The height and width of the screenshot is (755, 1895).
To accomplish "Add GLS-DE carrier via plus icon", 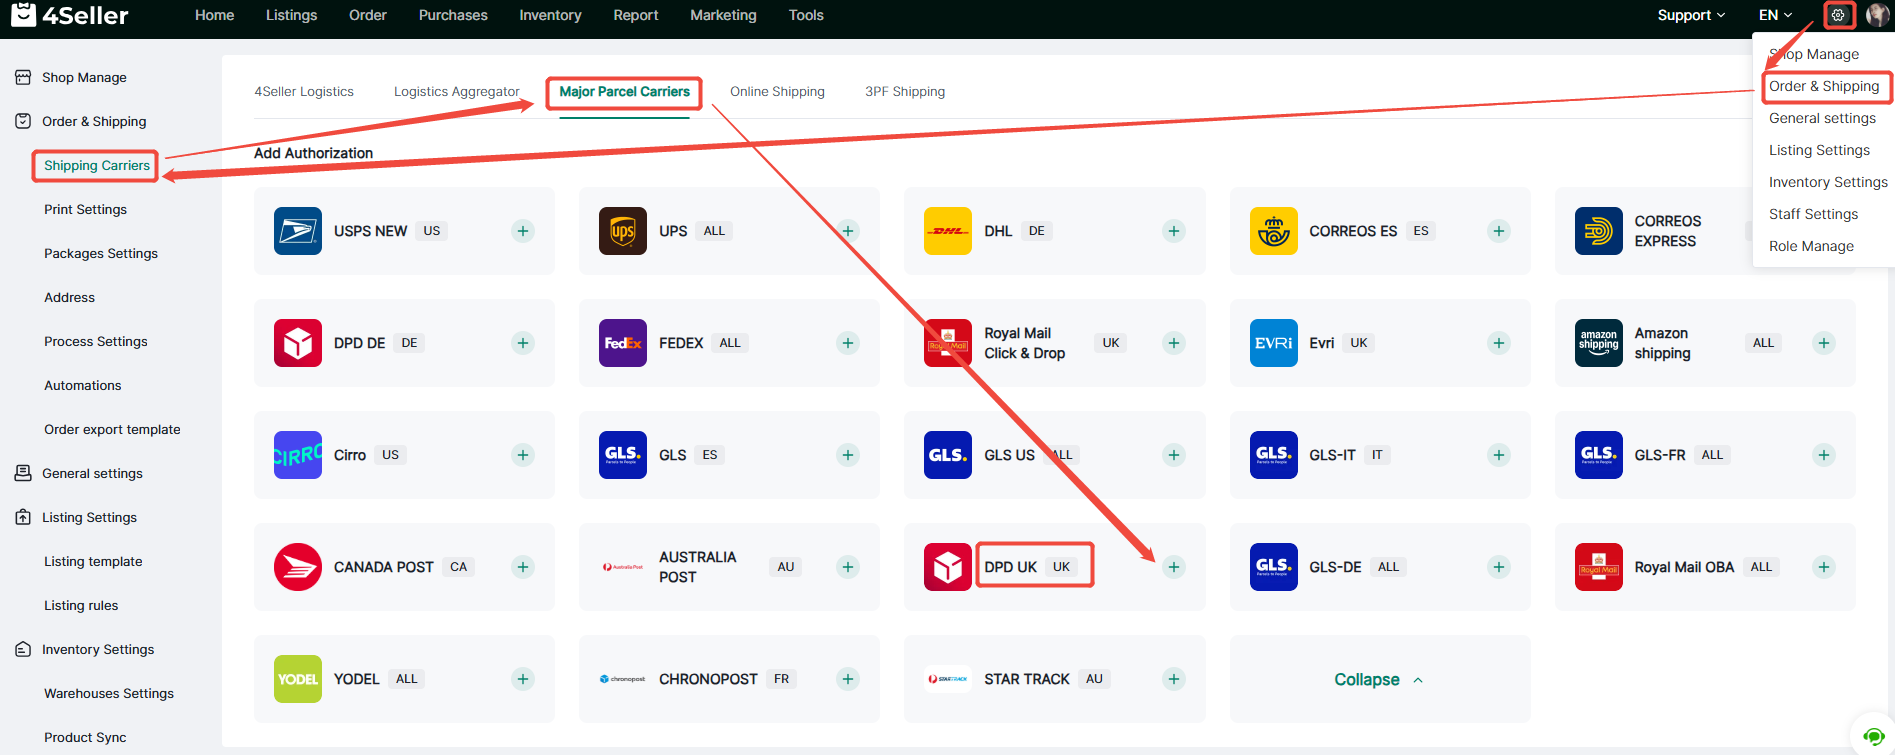I will tap(1499, 567).
